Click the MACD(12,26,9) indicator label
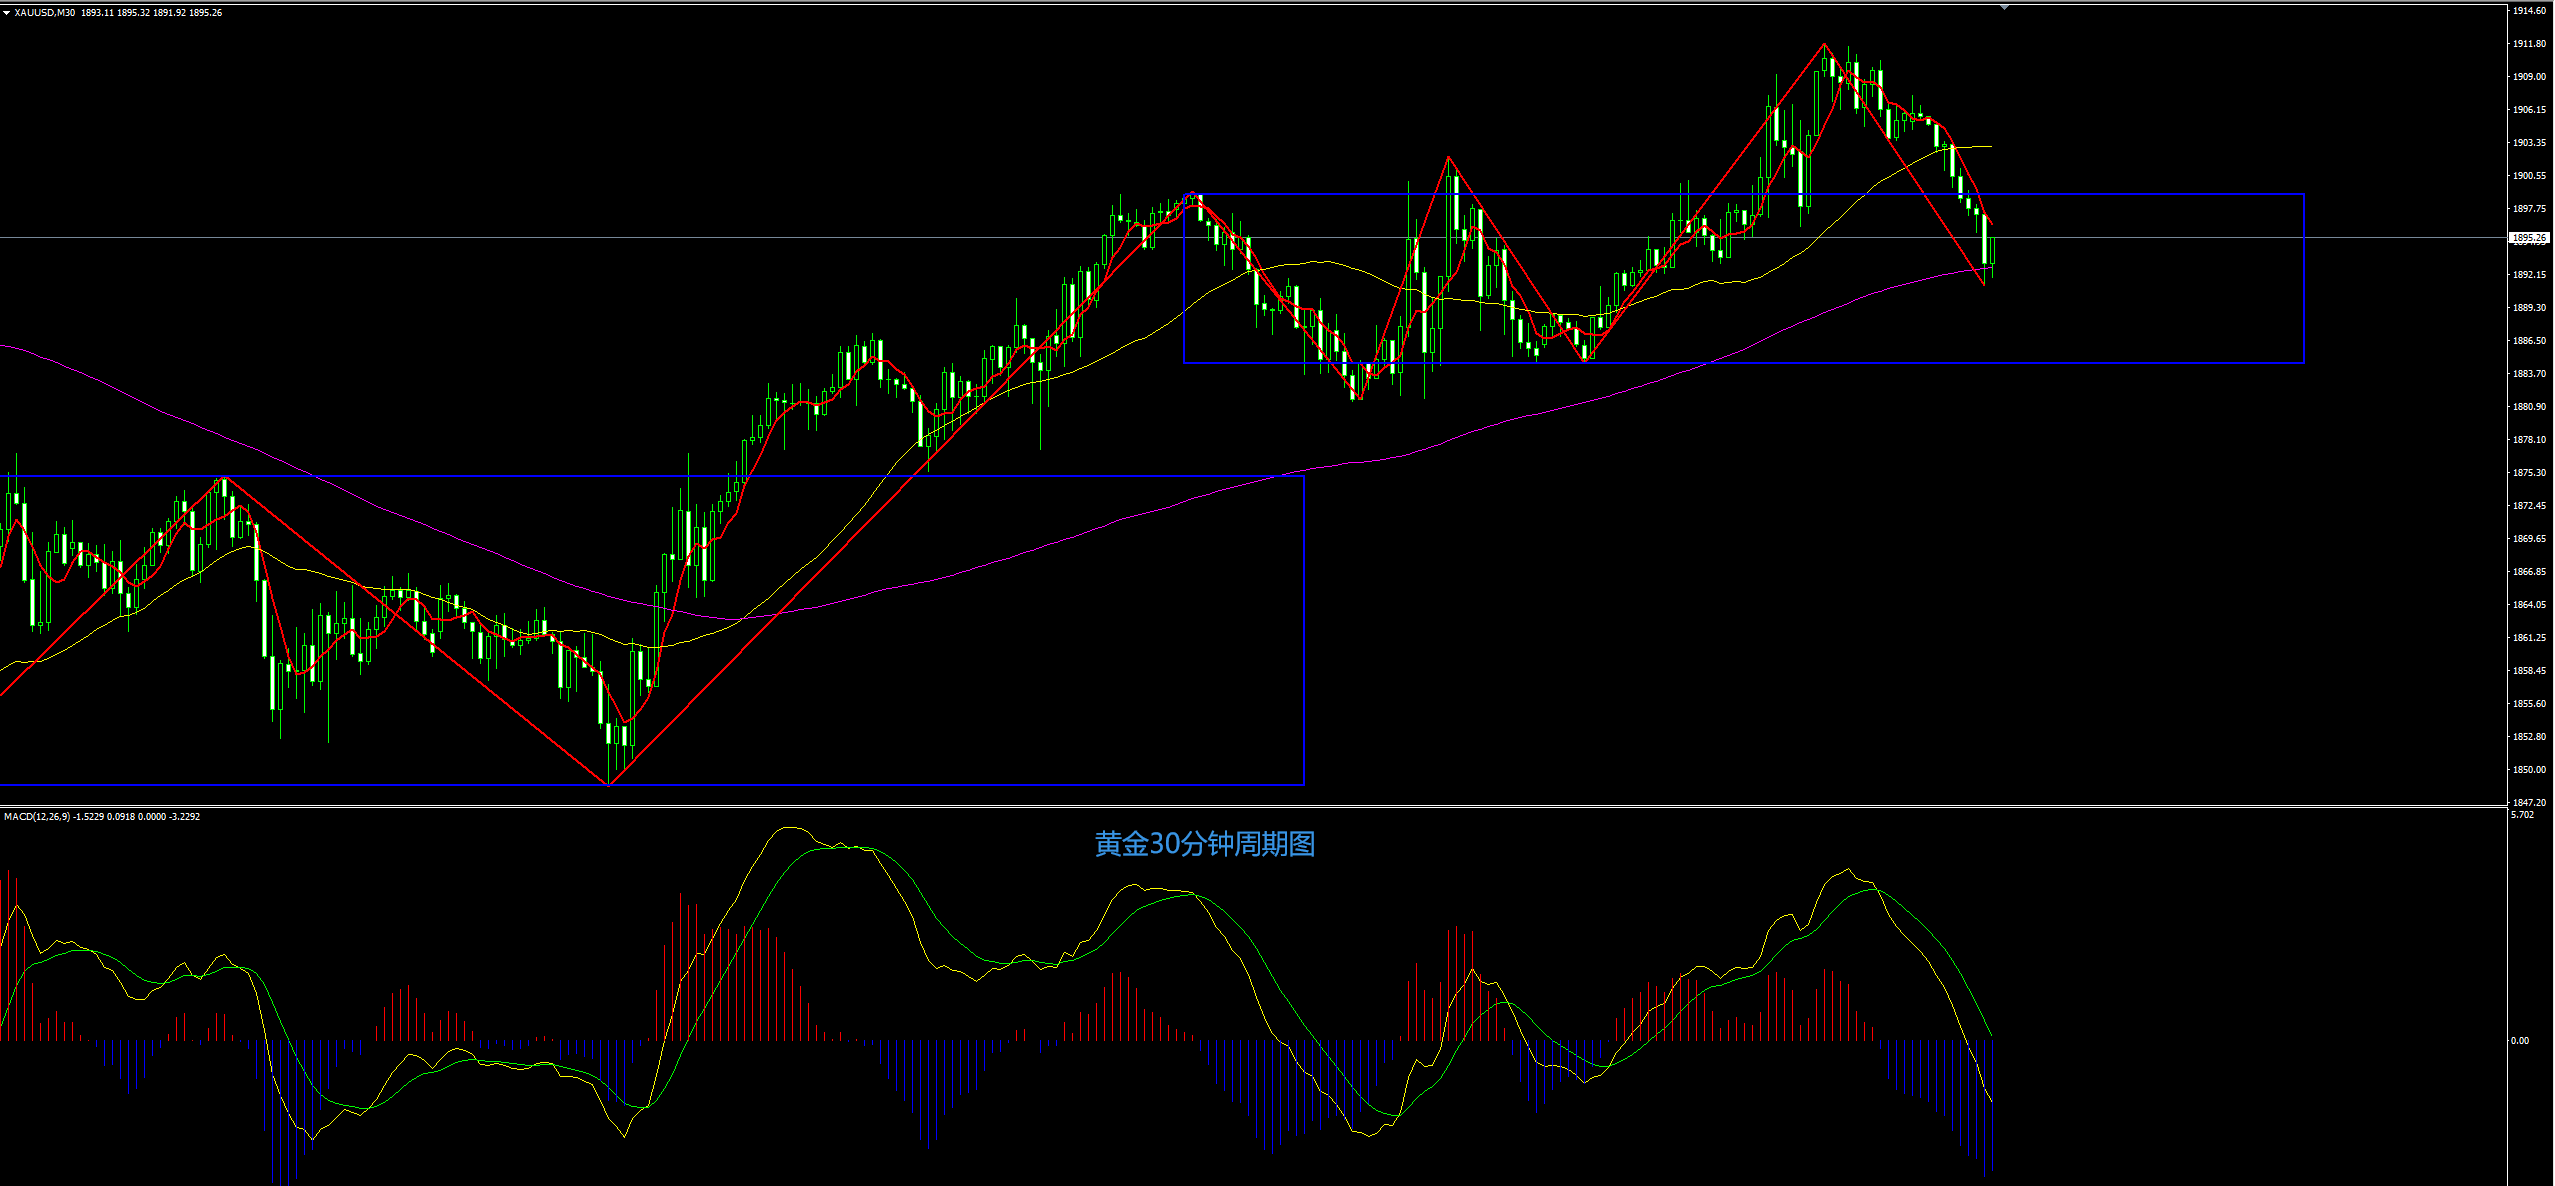Screen dimensions: 2555x1186 click(x=36, y=817)
